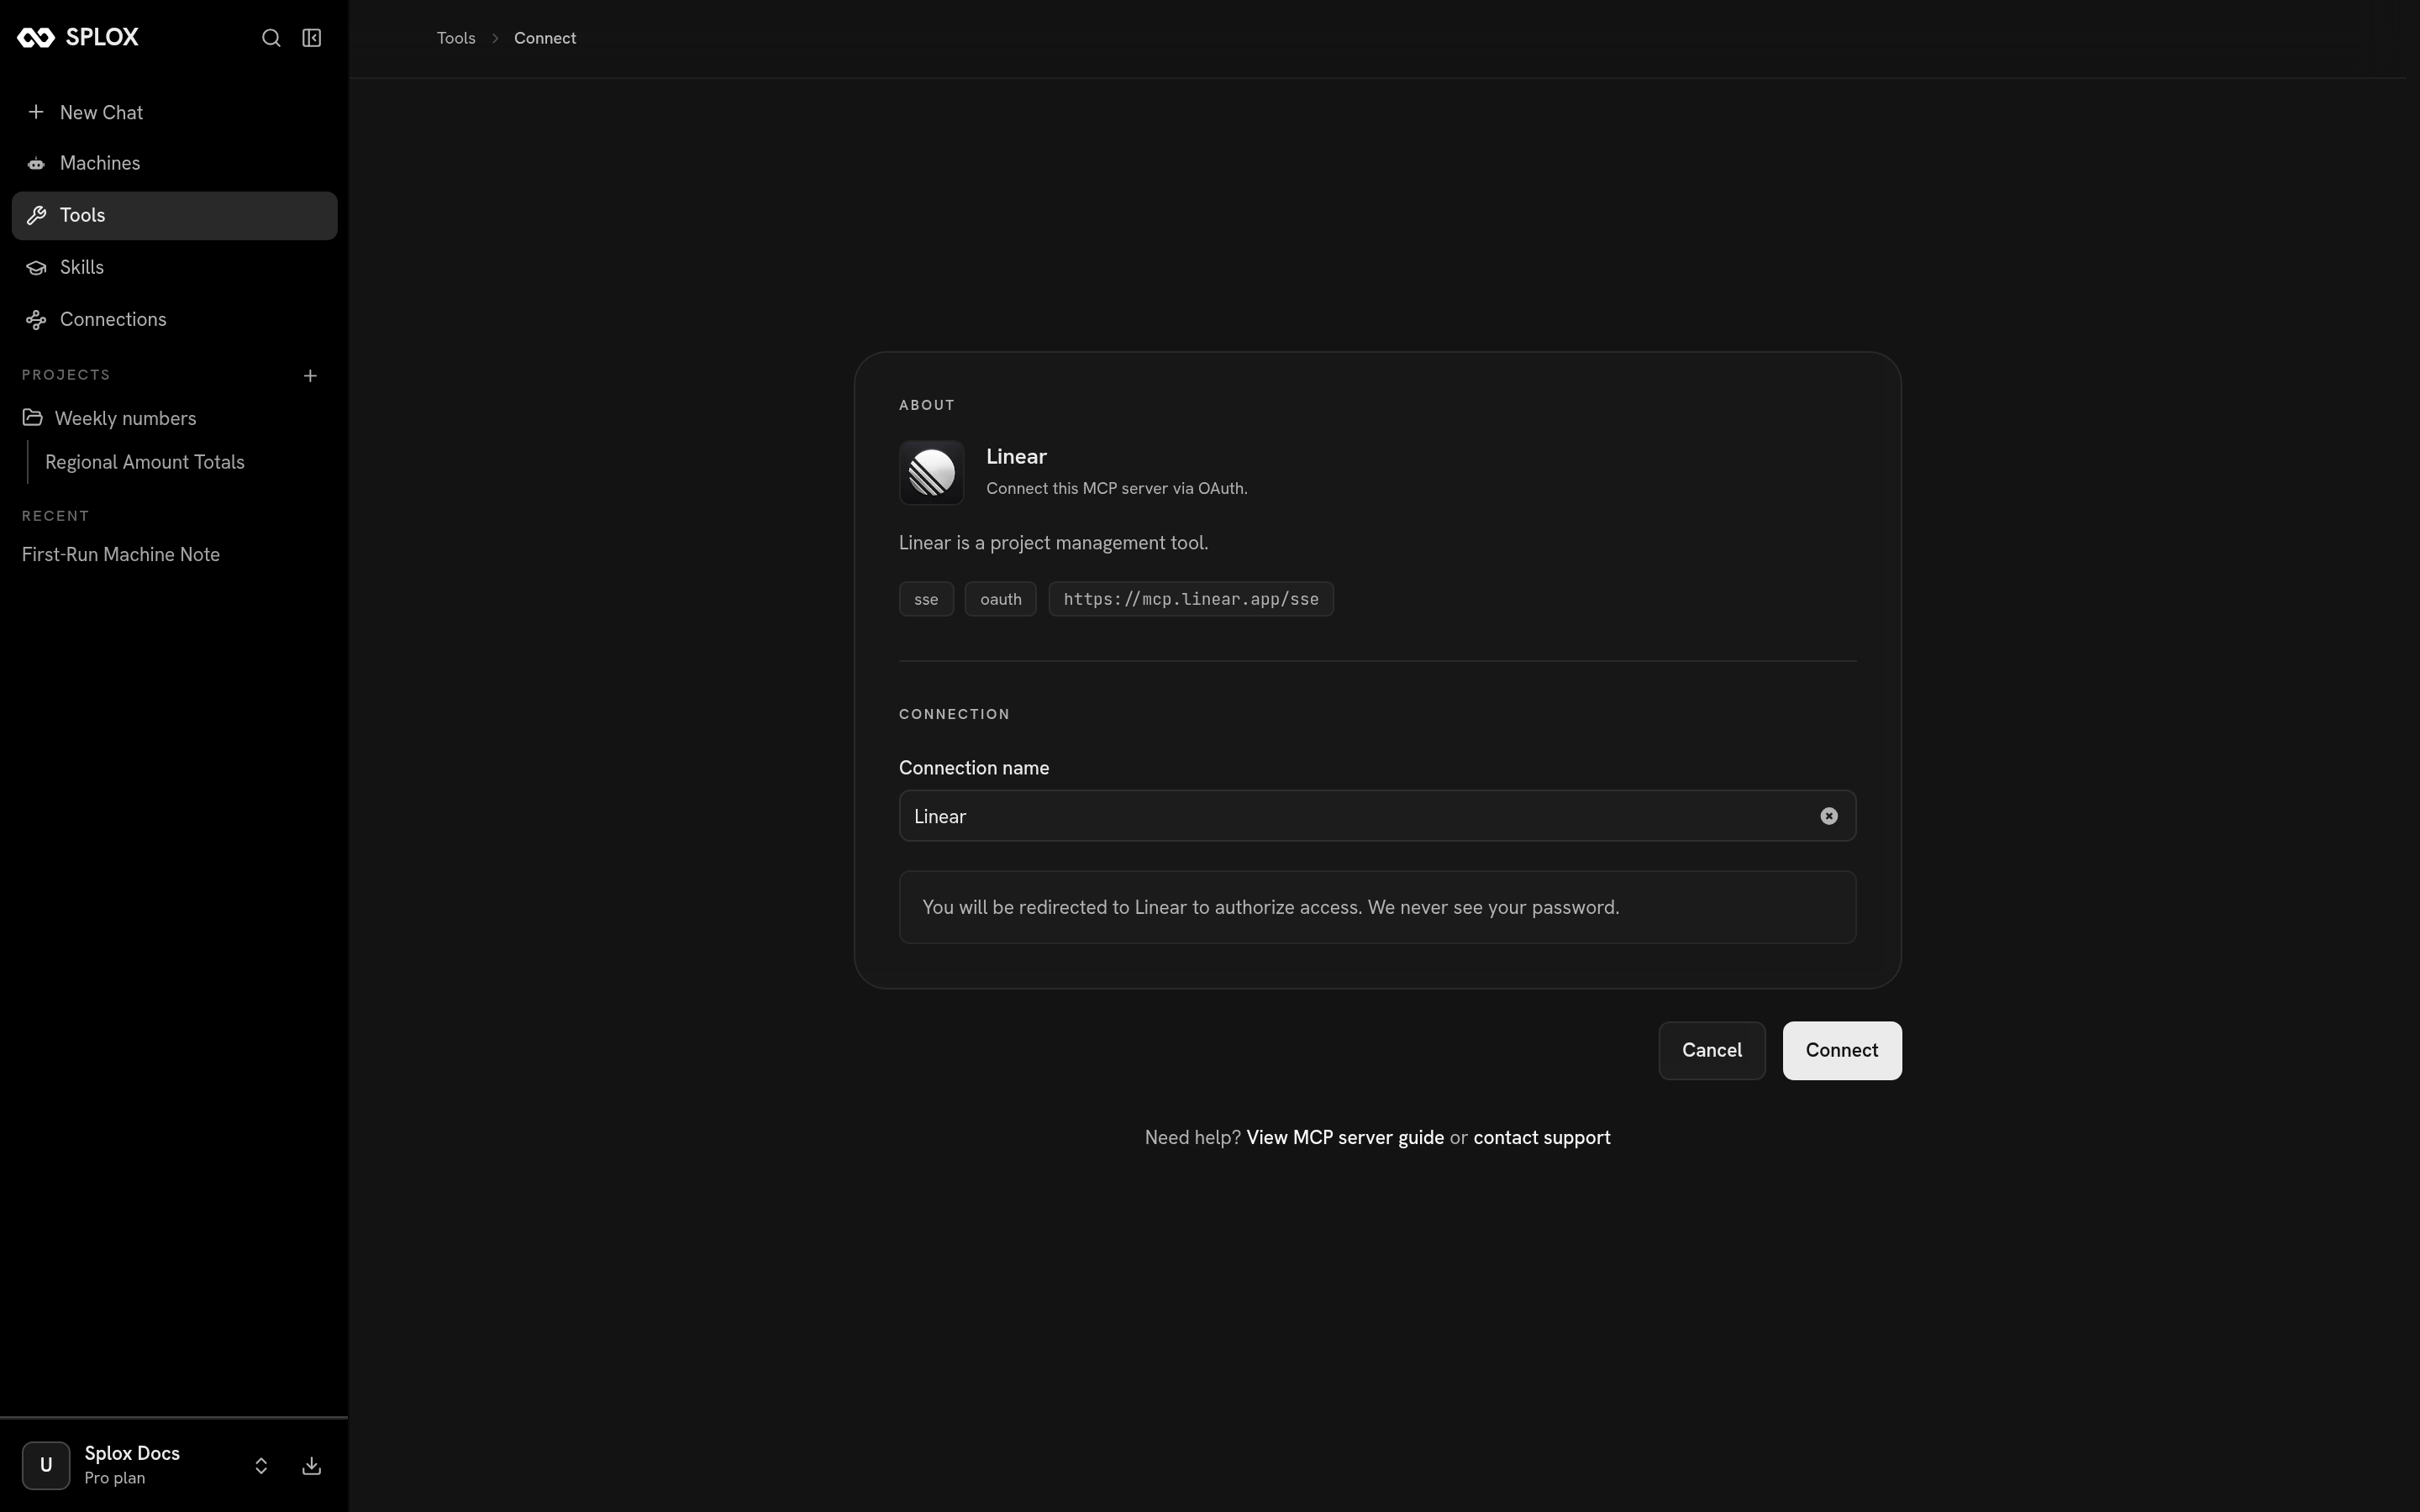
Task: Click the Skills graduation cap icon
Action: point(36,267)
